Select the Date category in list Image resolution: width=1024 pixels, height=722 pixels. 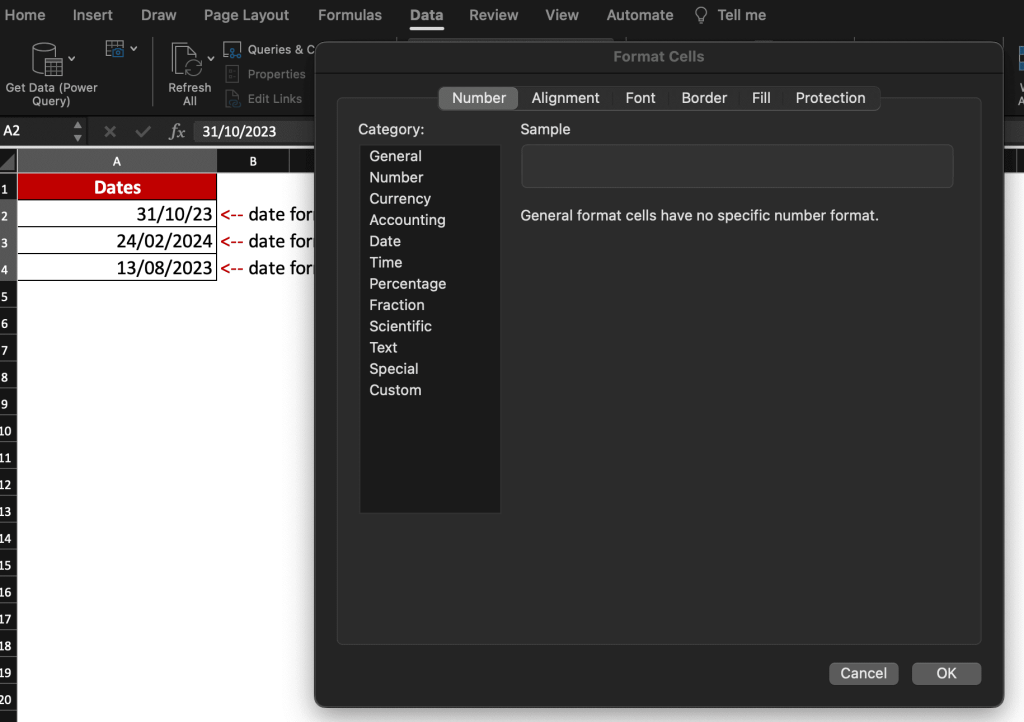pos(385,241)
